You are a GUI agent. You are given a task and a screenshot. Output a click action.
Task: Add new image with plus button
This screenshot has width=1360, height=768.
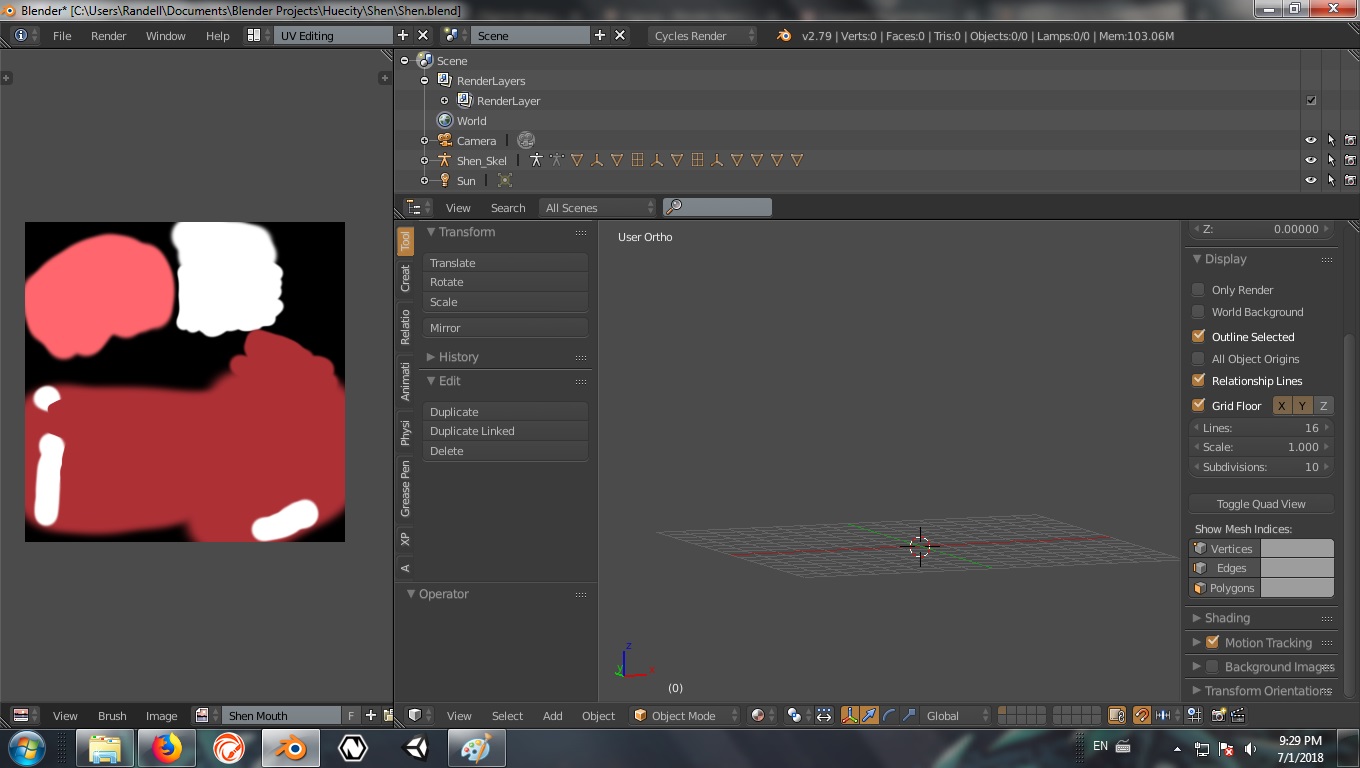[x=371, y=715]
